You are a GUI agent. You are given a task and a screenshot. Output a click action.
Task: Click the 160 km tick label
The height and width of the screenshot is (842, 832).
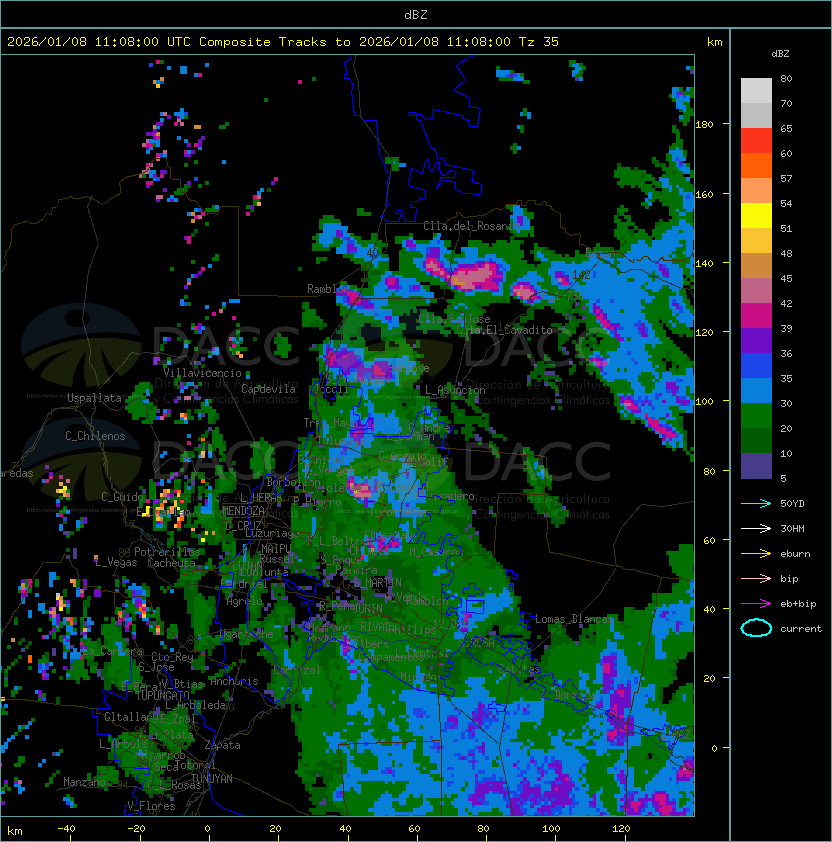tap(704, 194)
